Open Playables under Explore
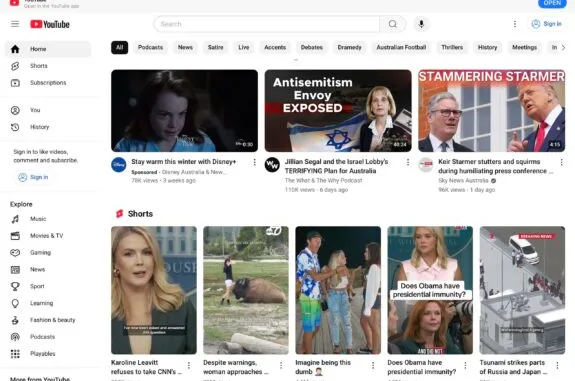The width and height of the screenshot is (575, 381). pos(48,354)
